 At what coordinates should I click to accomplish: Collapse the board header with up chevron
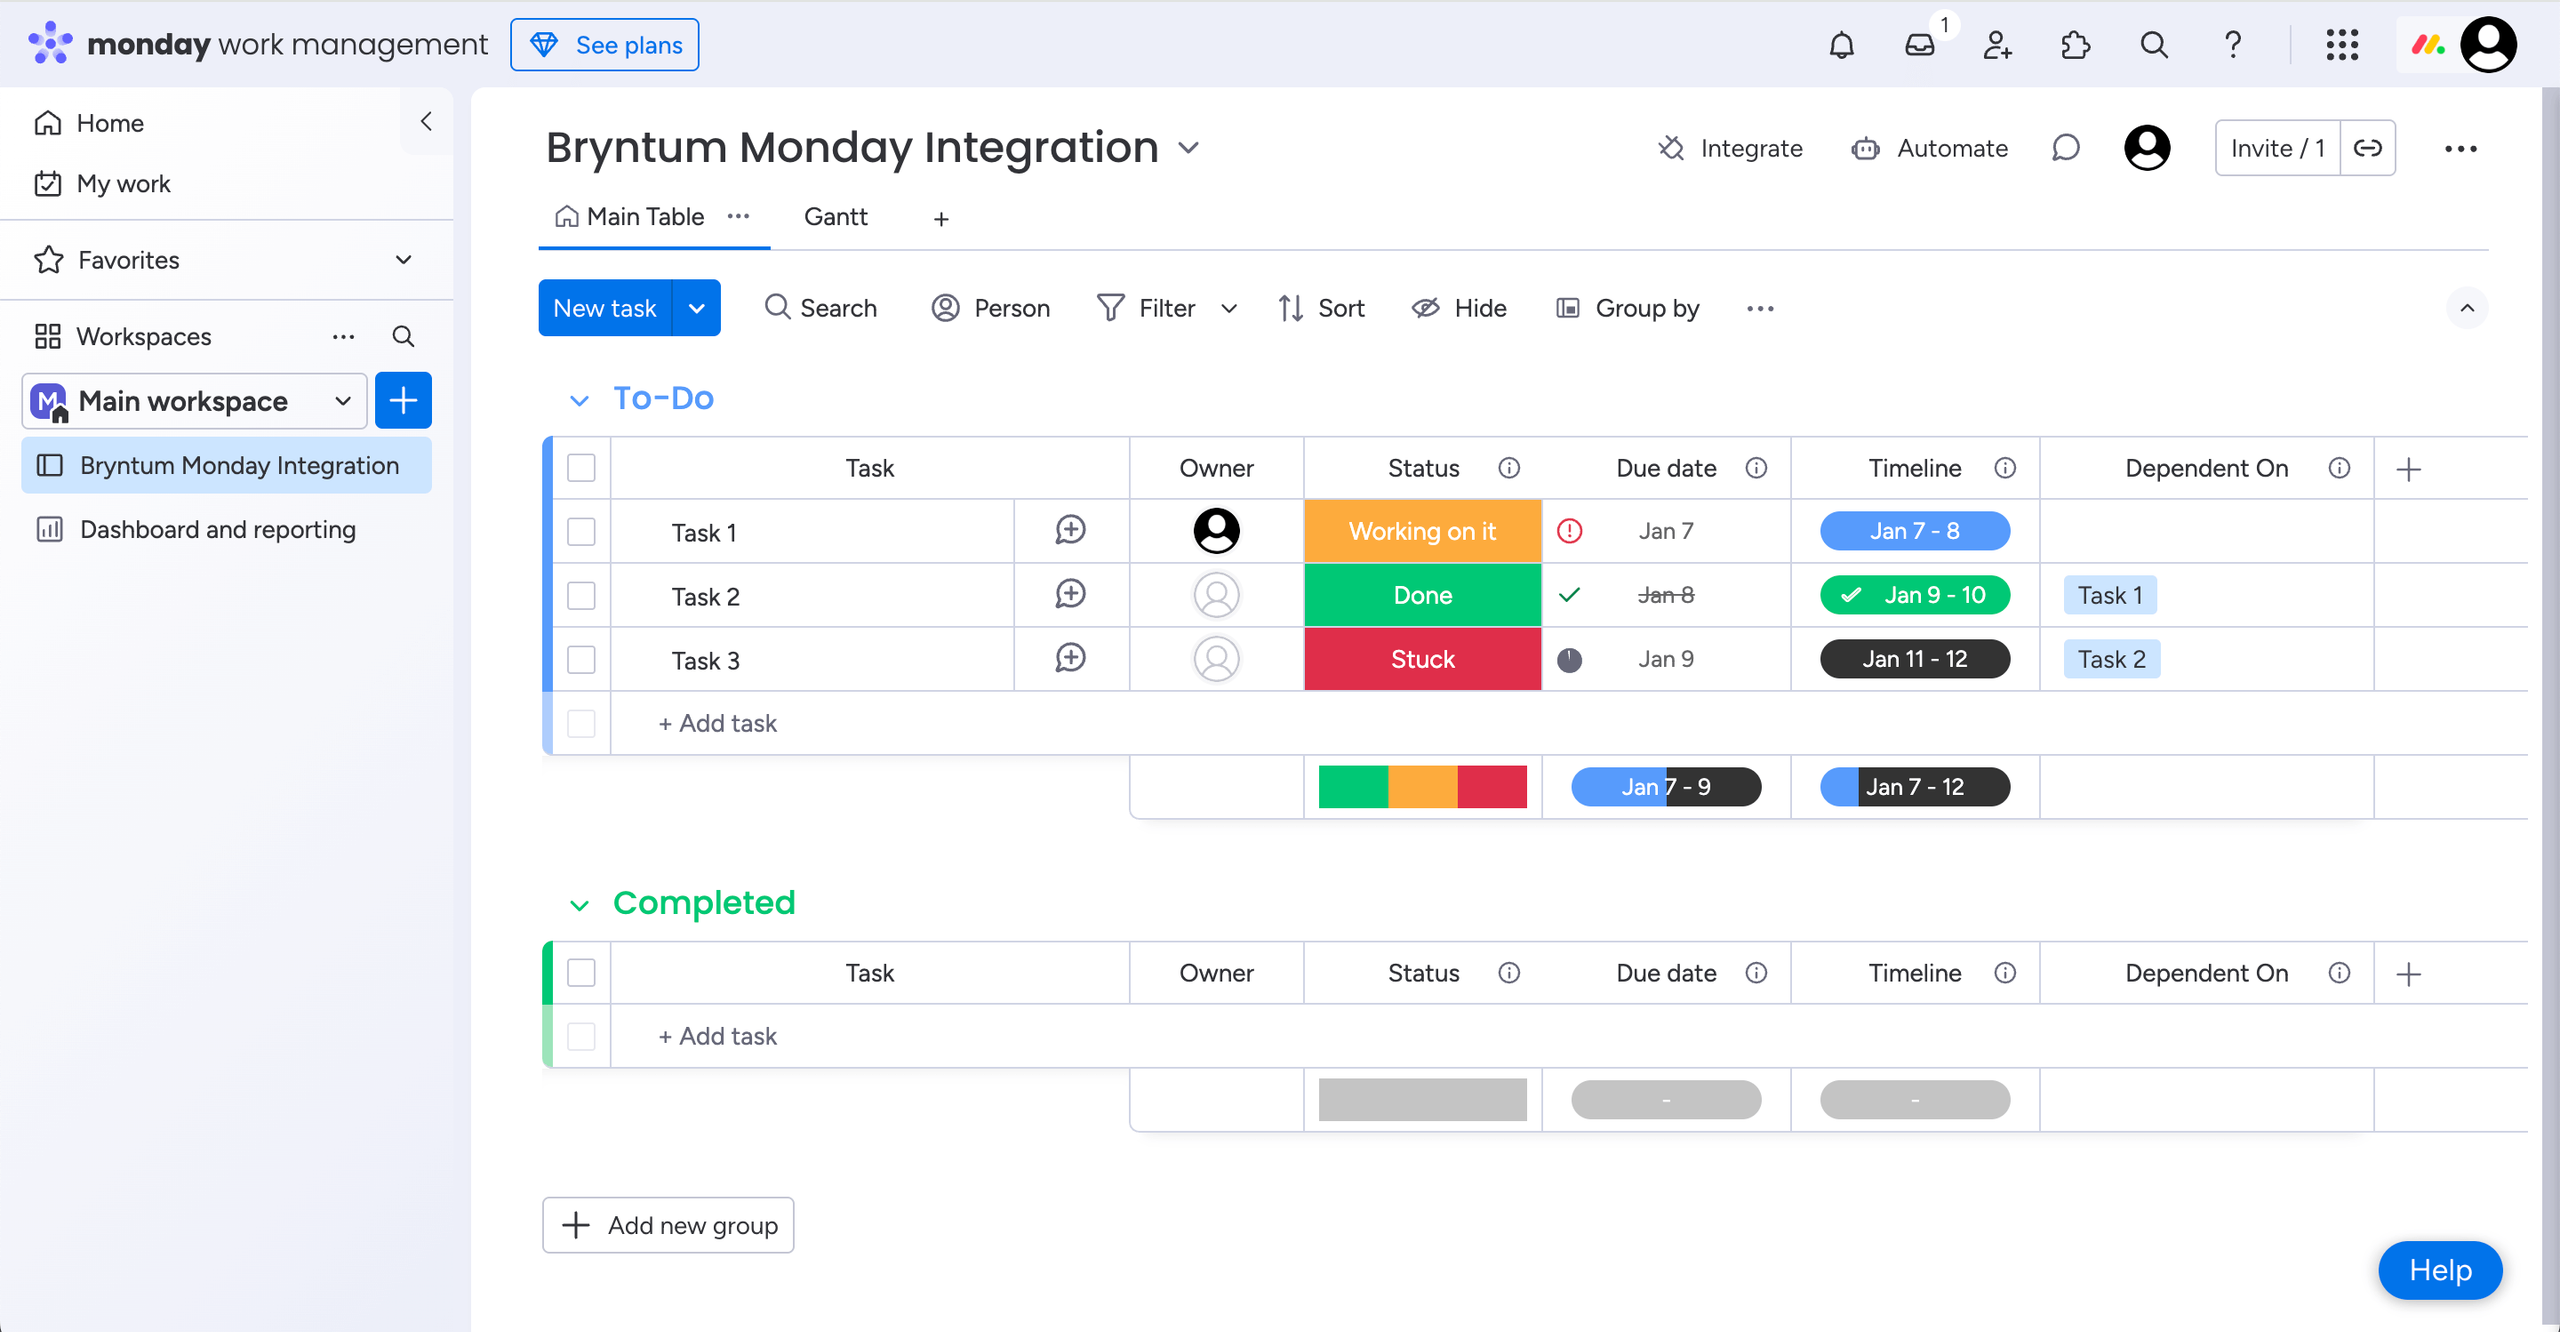(x=2467, y=308)
